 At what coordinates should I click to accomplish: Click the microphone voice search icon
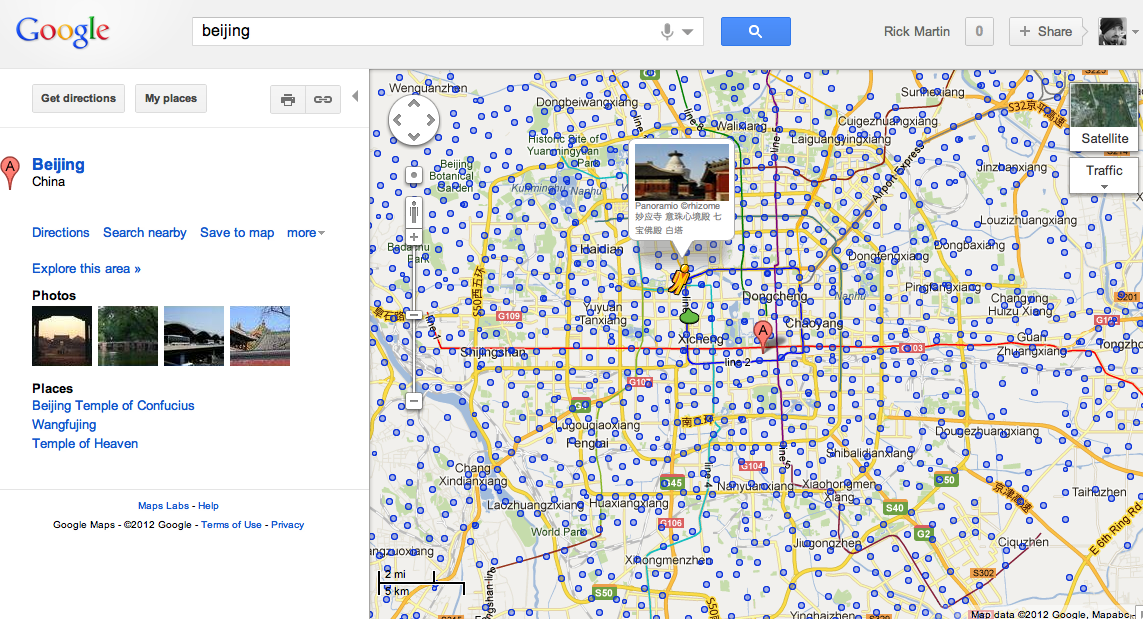pyautogui.click(x=666, y=31)
